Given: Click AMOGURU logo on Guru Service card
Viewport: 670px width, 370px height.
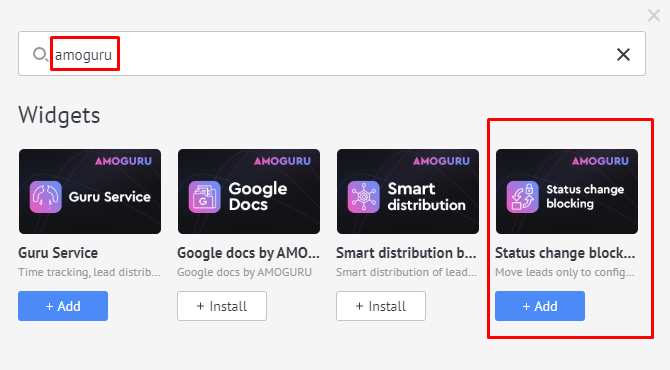Looking at the screenshot, I should click(123, 161).
